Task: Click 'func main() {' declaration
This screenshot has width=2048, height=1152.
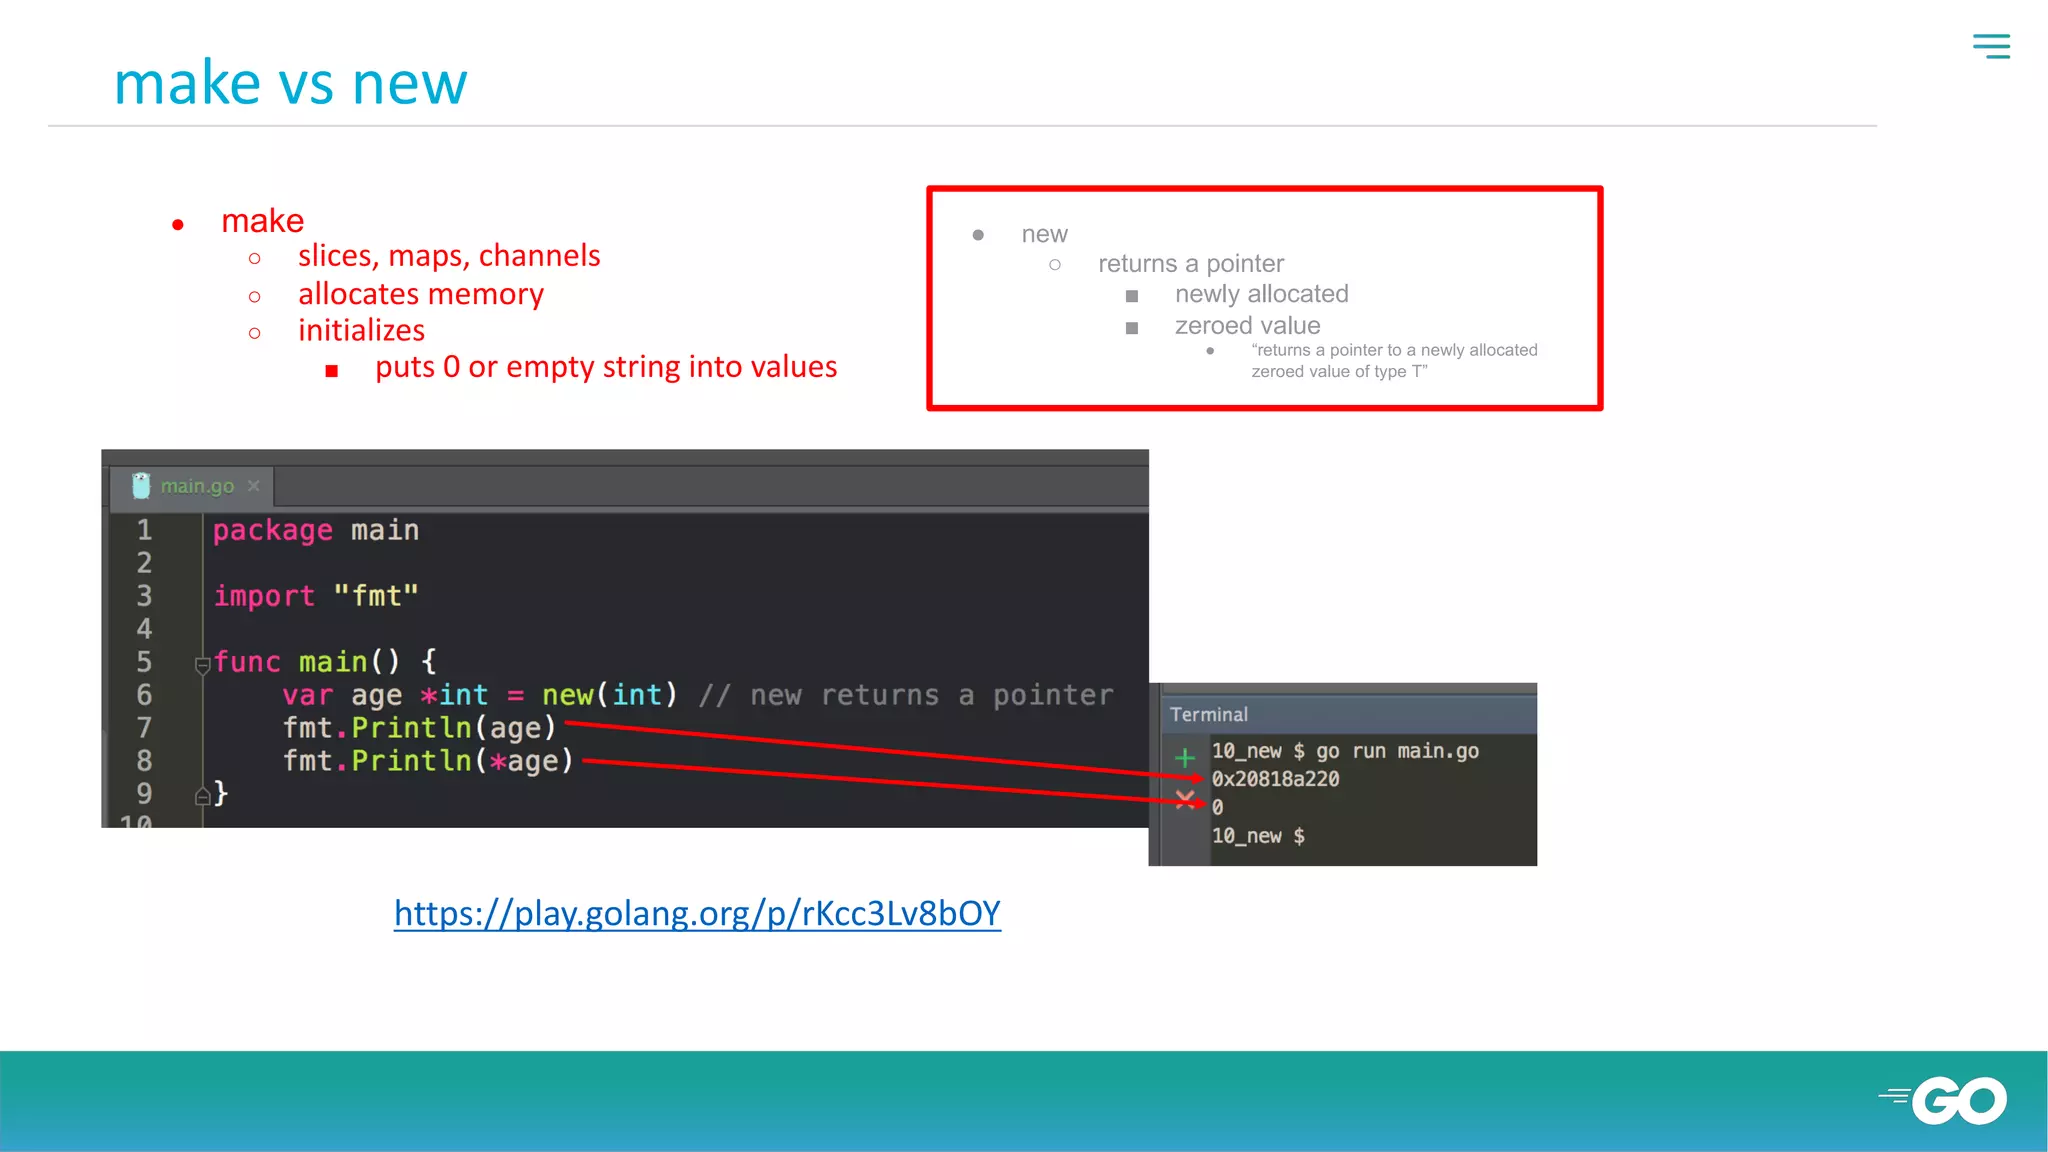Action: pos(325,662)
